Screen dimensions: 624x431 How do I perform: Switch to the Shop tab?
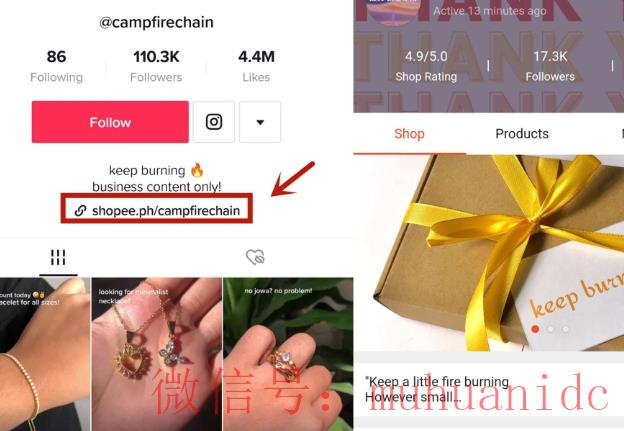(409, 134)
